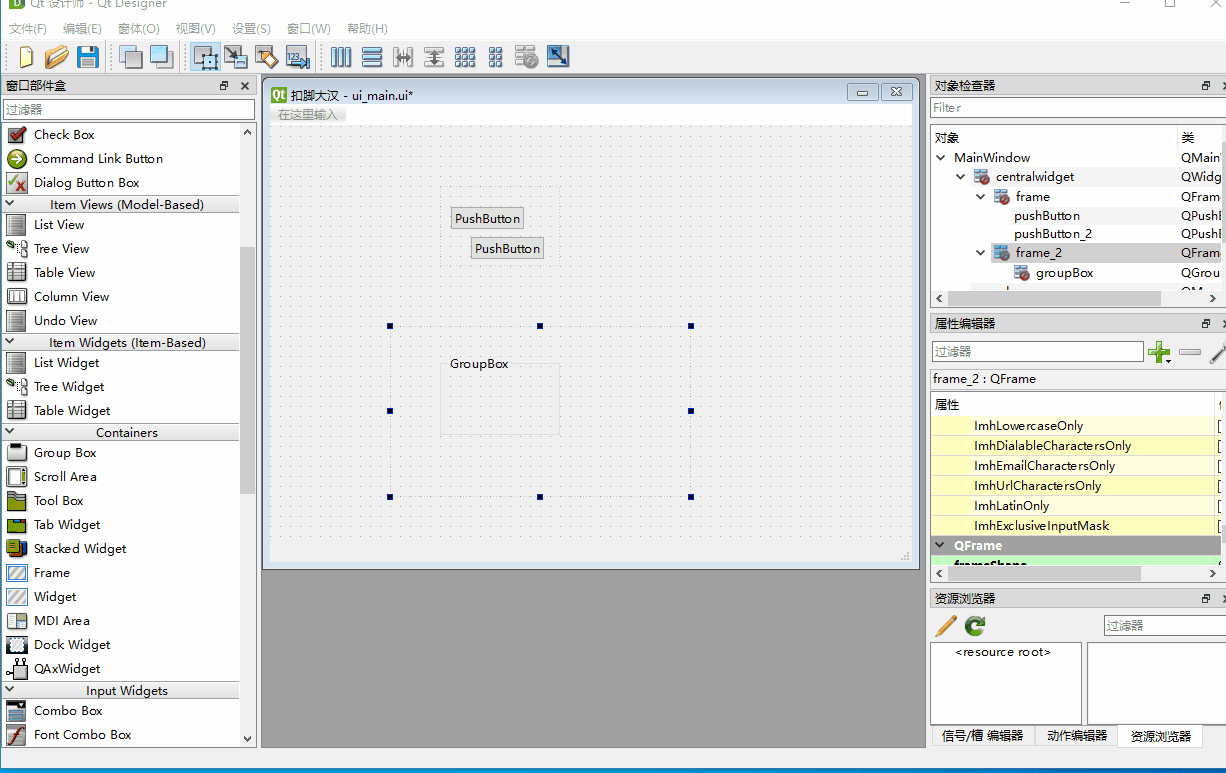1226x773 pixels.
Task: Switch to Edit Buddies mode icon
Action: [266, 57]
